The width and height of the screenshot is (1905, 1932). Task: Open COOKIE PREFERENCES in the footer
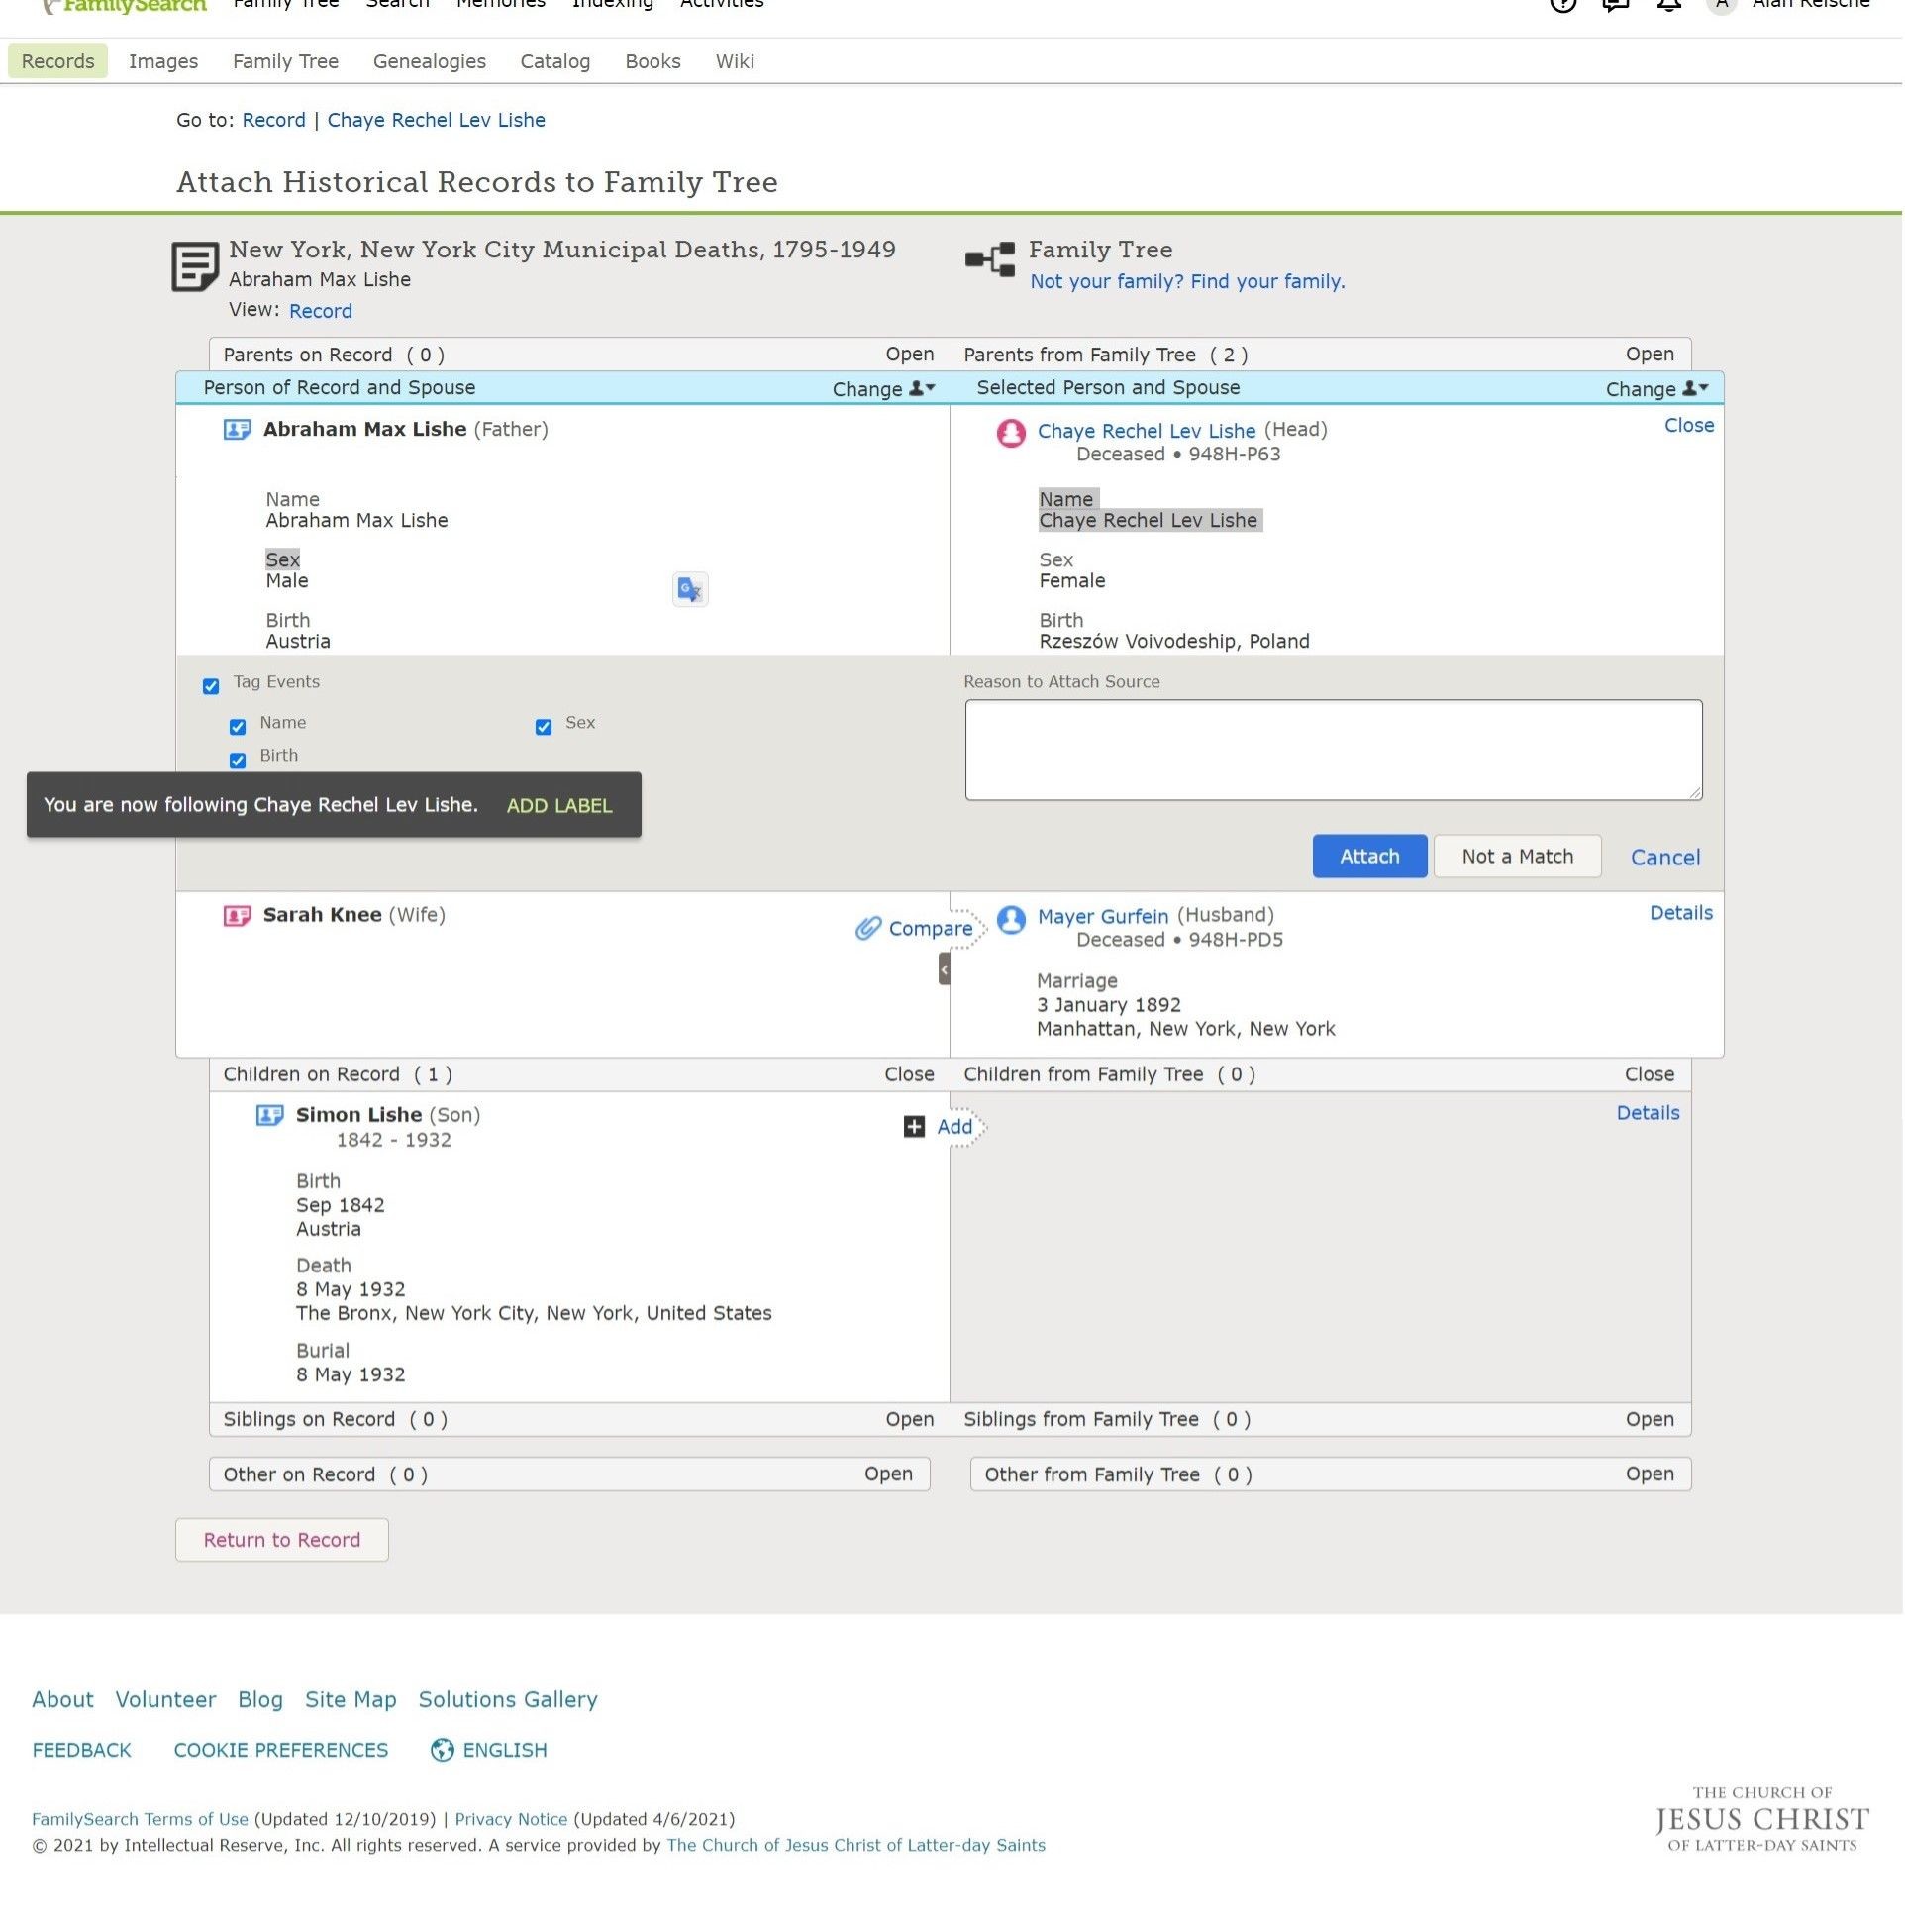coord(281,1750)
